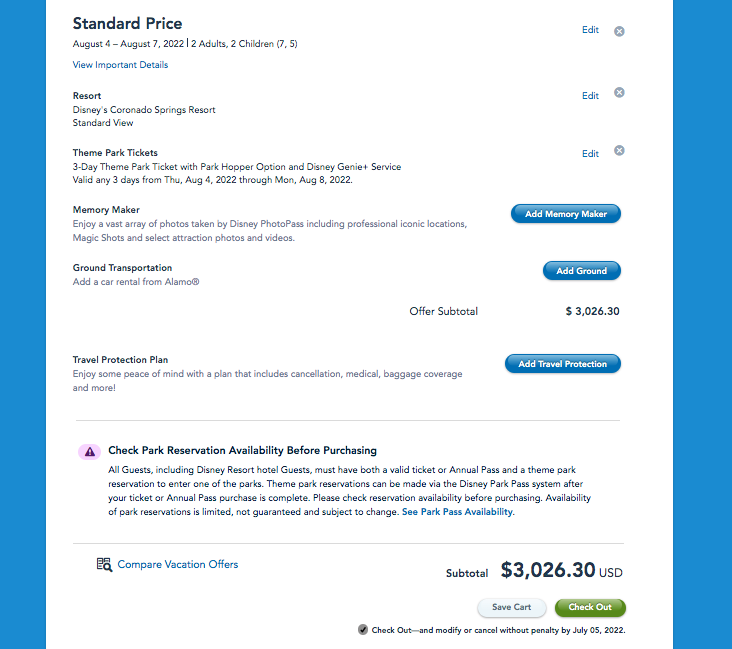Click the Standard Price heading
The width and height of the screenshot is (732, 649).
[127, 23]
